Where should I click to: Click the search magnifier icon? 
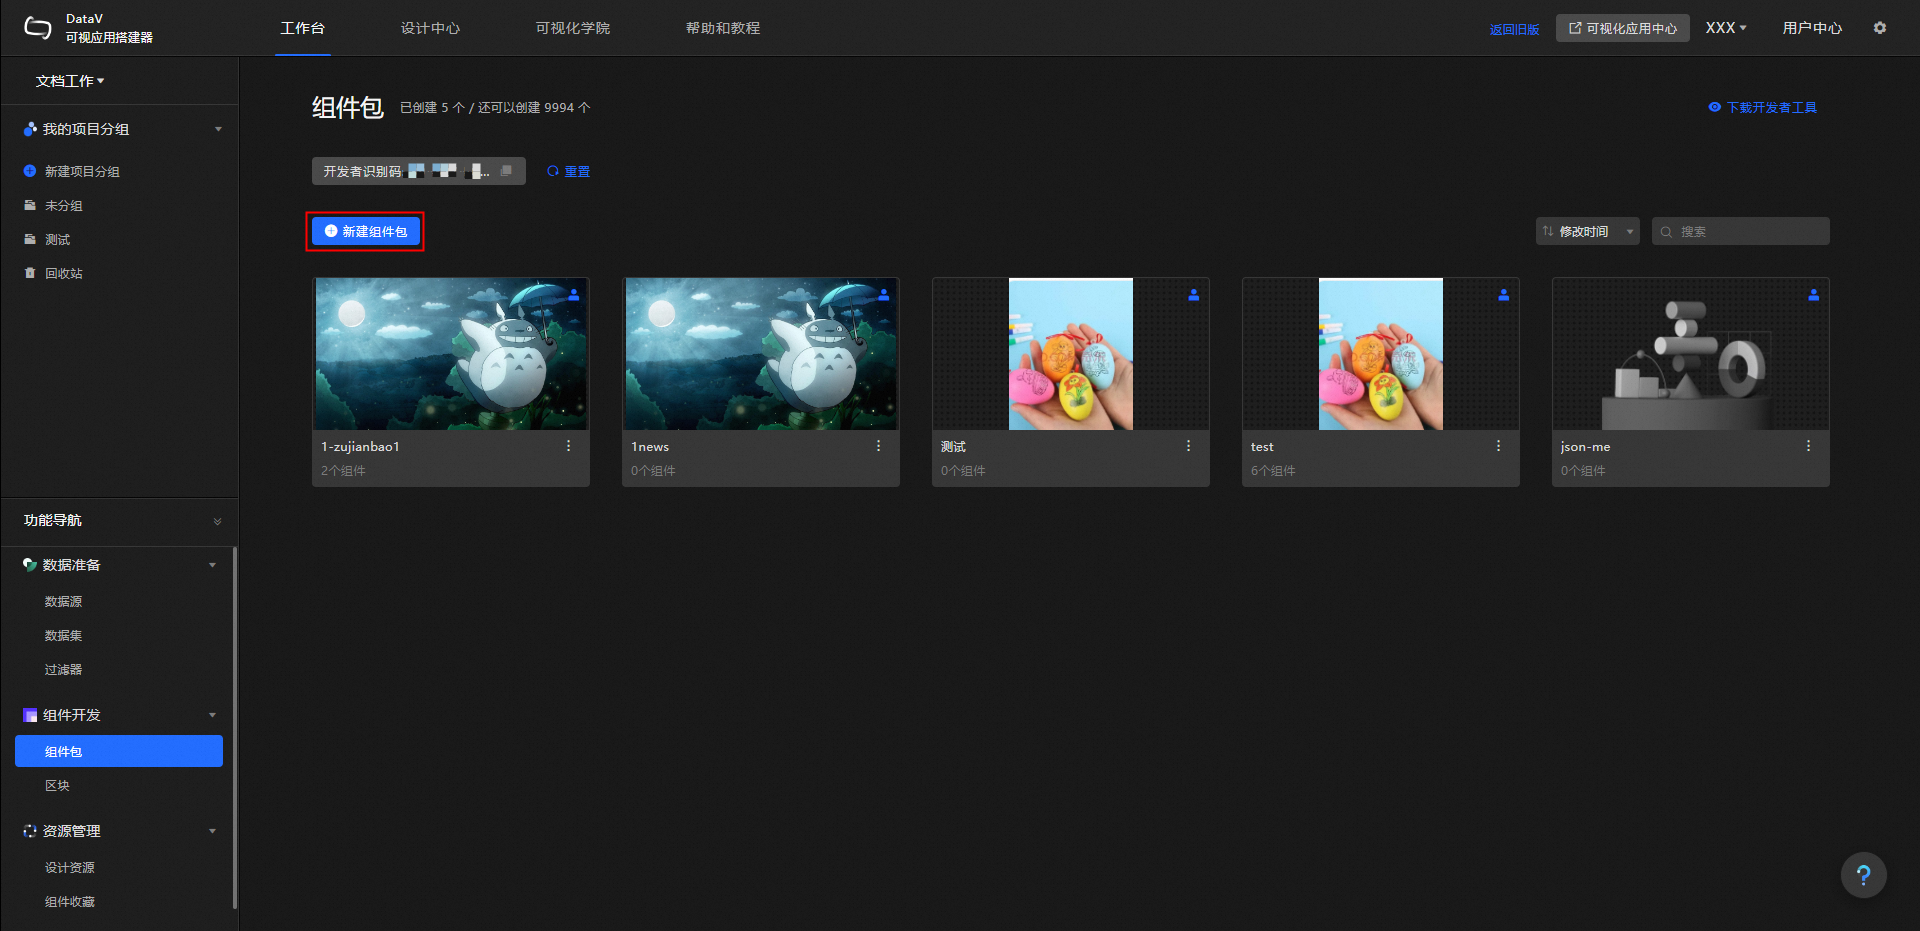tap(1666, 232)
